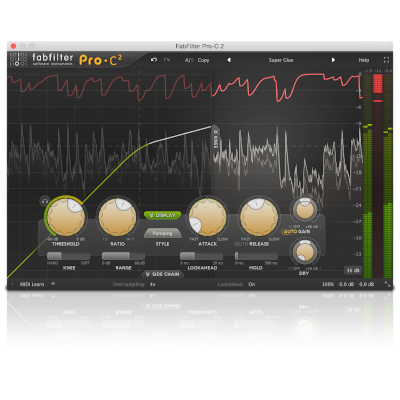Select the previous preset arrow
Image resolution: width=400 pixels, height=400 pixels.
coord(229,60)
